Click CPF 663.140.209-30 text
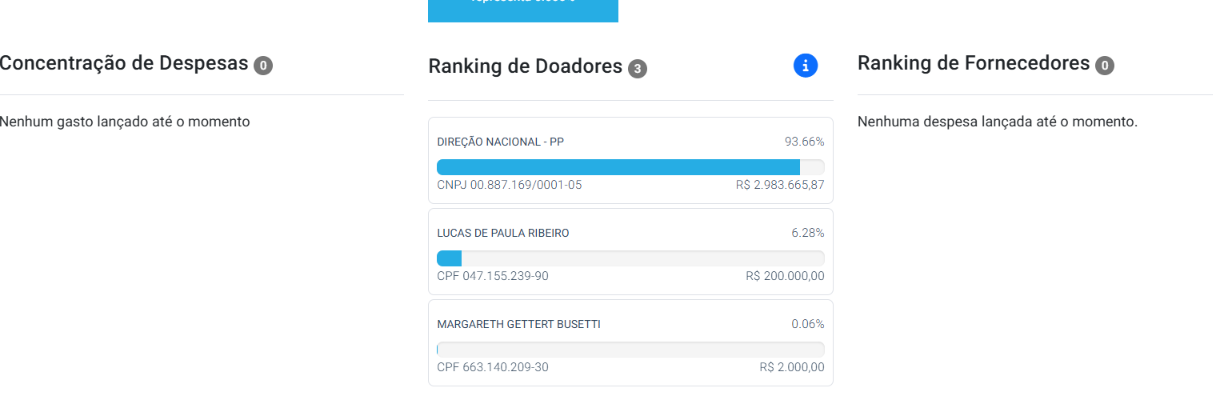The height and width of the screenshot is (398, 1213). [x=493, y=367]
